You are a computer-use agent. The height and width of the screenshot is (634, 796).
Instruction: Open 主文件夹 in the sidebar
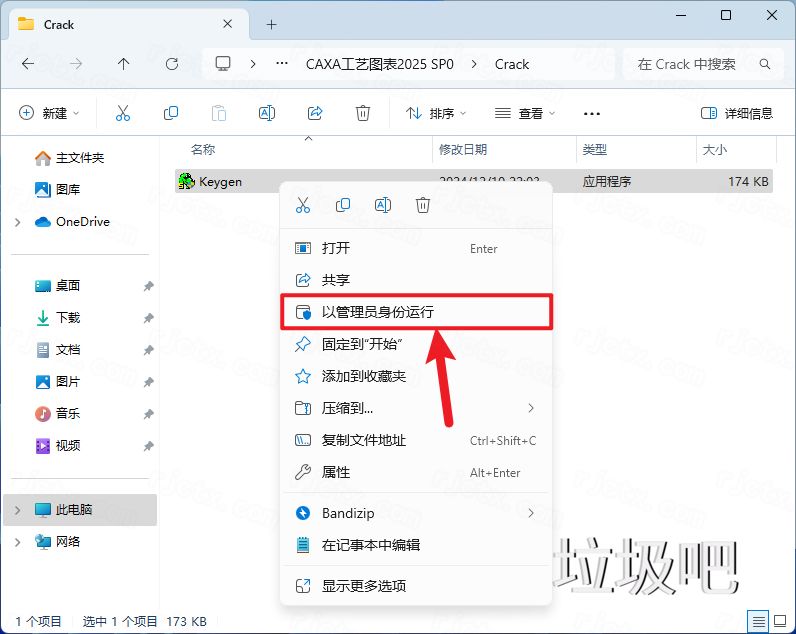[70, 158]
